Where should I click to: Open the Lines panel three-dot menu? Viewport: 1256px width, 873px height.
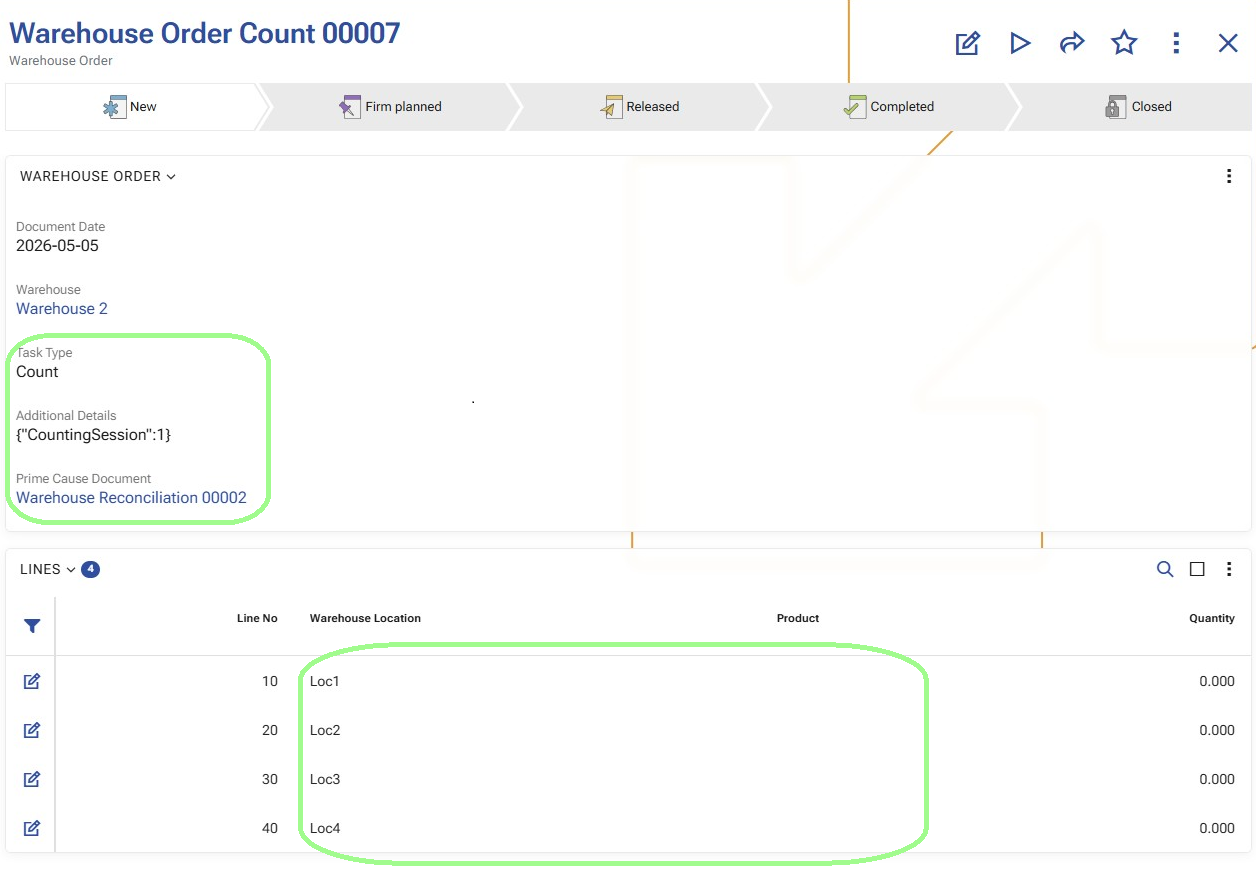1229,569
